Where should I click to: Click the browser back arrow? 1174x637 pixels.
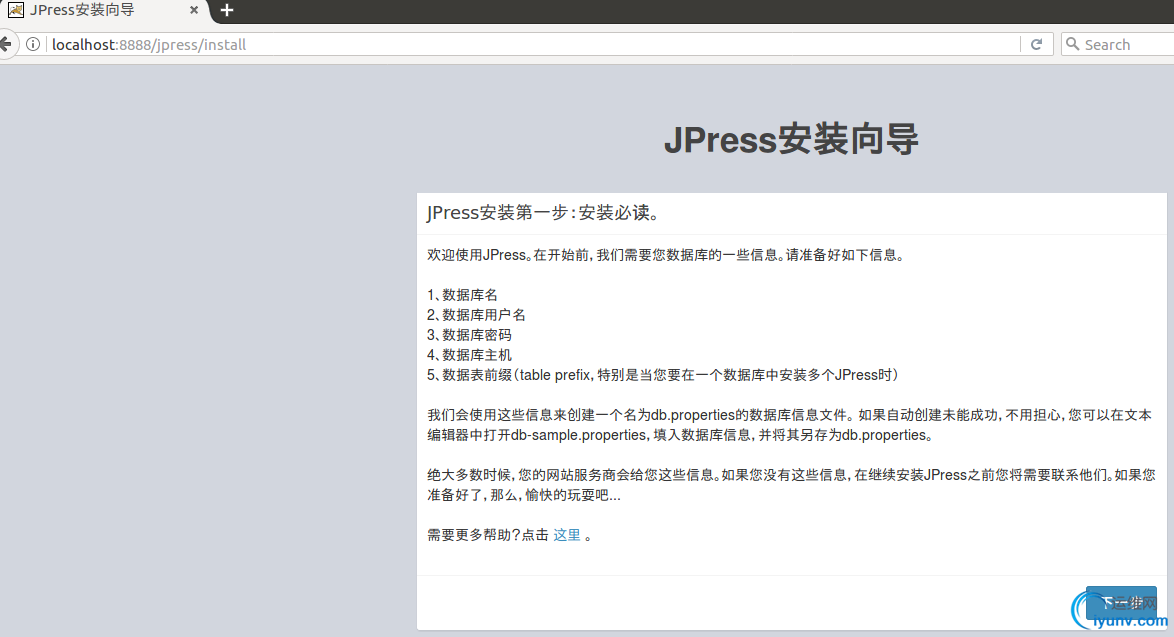point(6,44)
